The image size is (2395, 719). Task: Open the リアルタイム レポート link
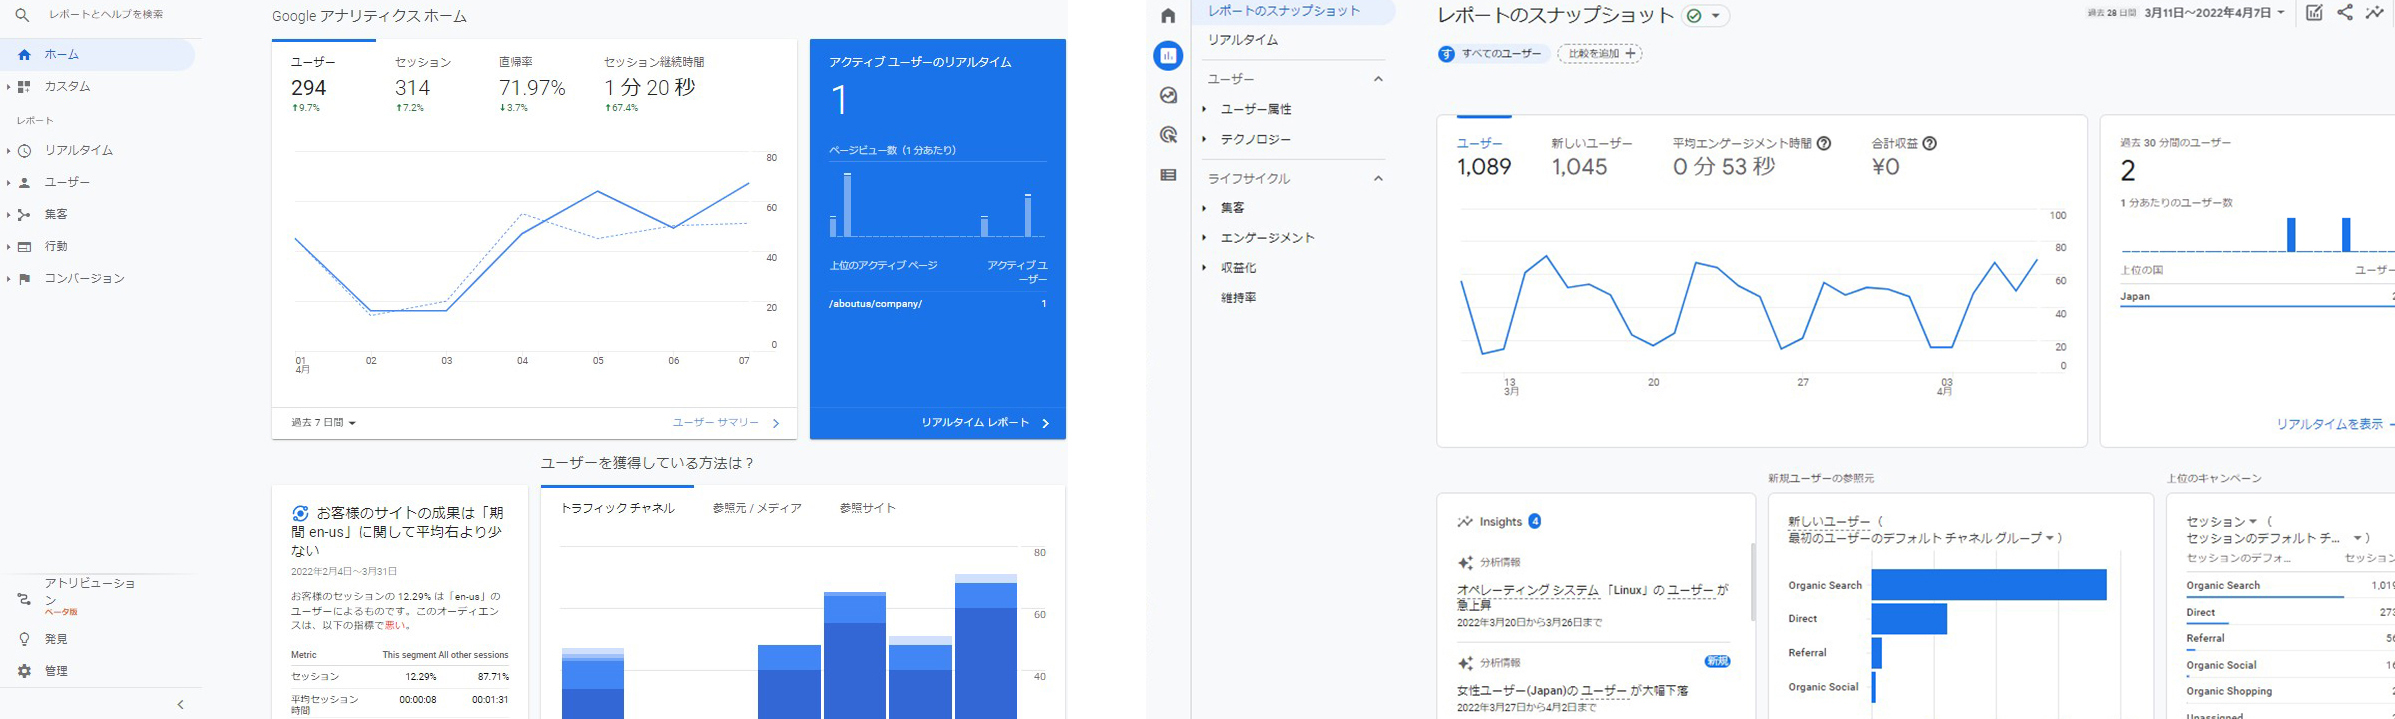coord(985,423)
